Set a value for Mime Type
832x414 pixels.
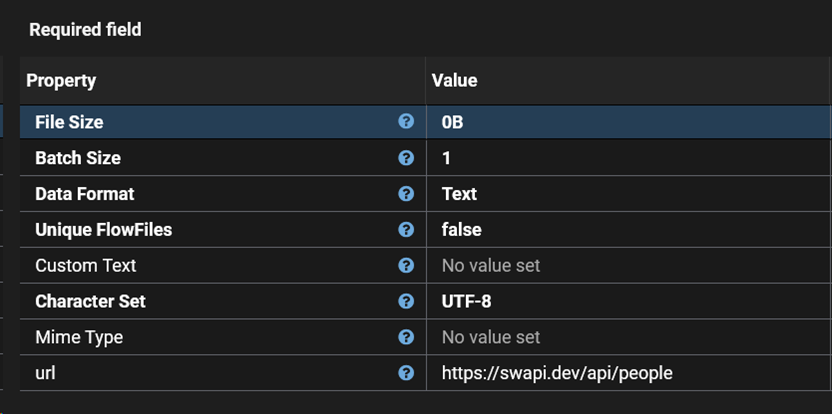coord(491,337)
